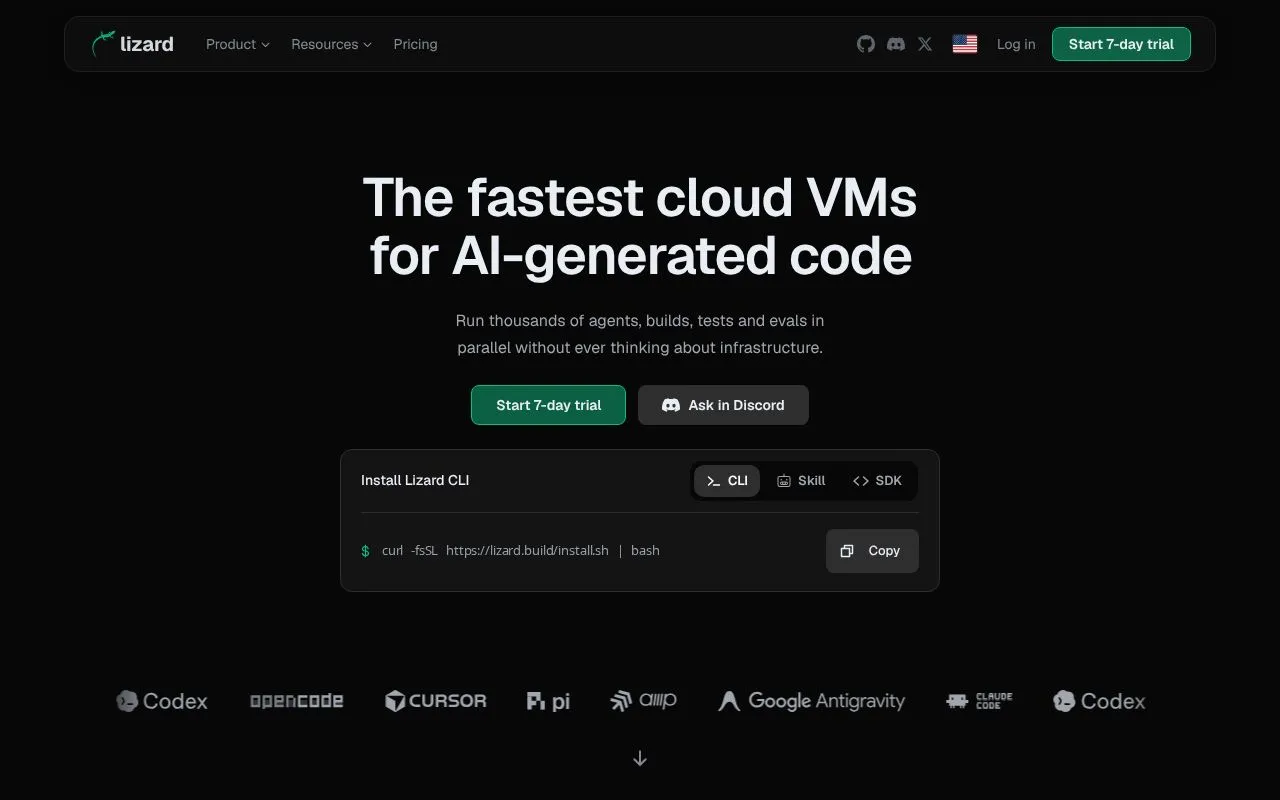Click the down arrow below the logos

[x=640, y=759]
